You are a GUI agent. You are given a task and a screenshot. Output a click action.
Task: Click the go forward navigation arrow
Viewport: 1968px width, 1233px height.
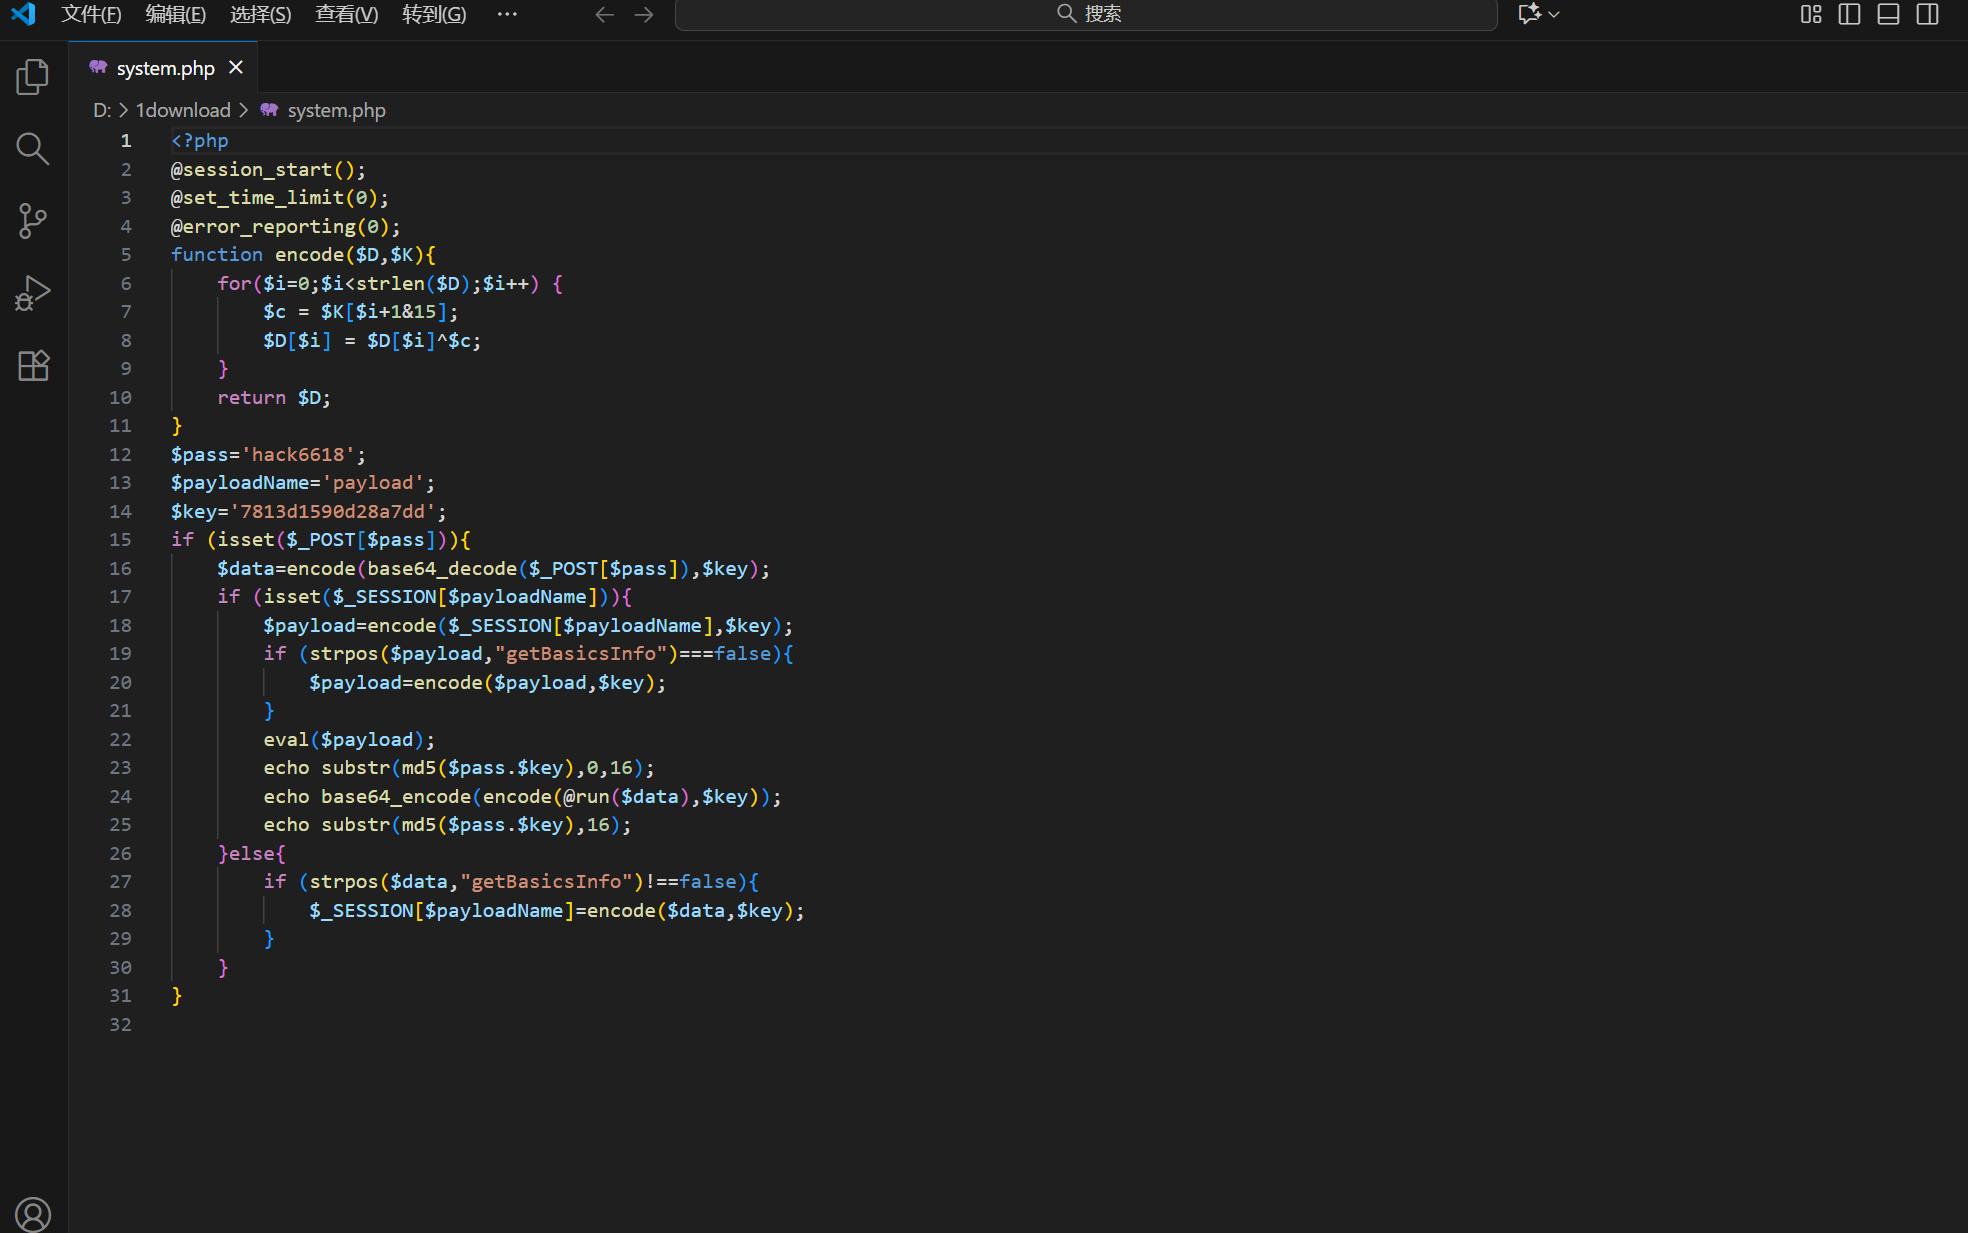pyautogui.click(x=644, y=14)
